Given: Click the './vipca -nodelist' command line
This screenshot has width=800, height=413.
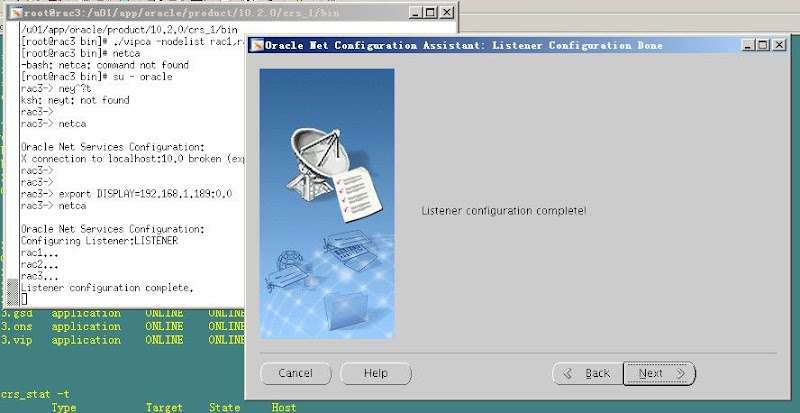Looking at the screenshot, I should pos(133,41).
